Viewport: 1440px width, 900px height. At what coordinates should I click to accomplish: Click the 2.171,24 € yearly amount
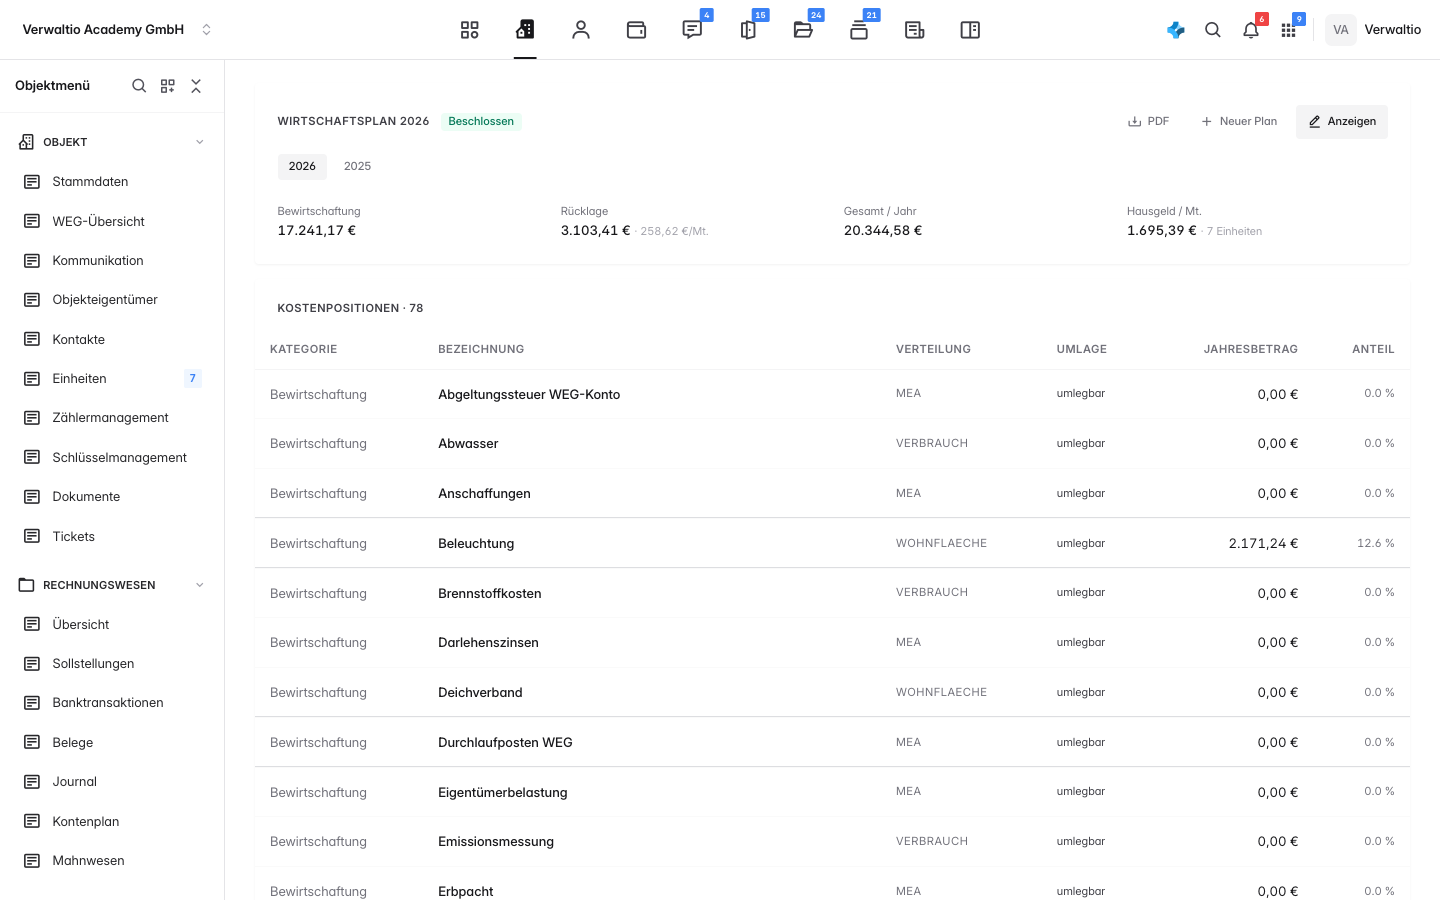point(1263,544)
